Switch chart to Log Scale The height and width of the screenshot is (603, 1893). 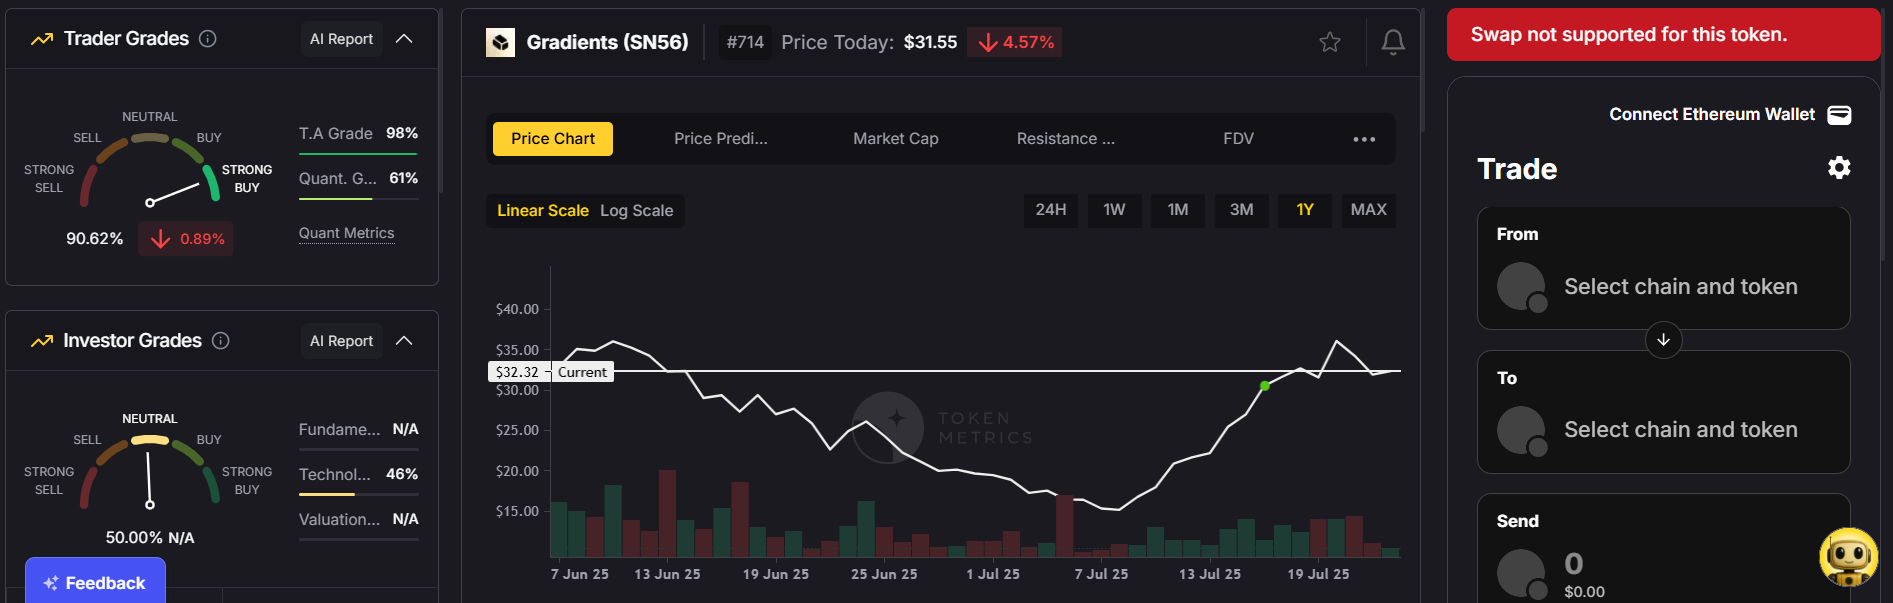(x=636, y=211)
